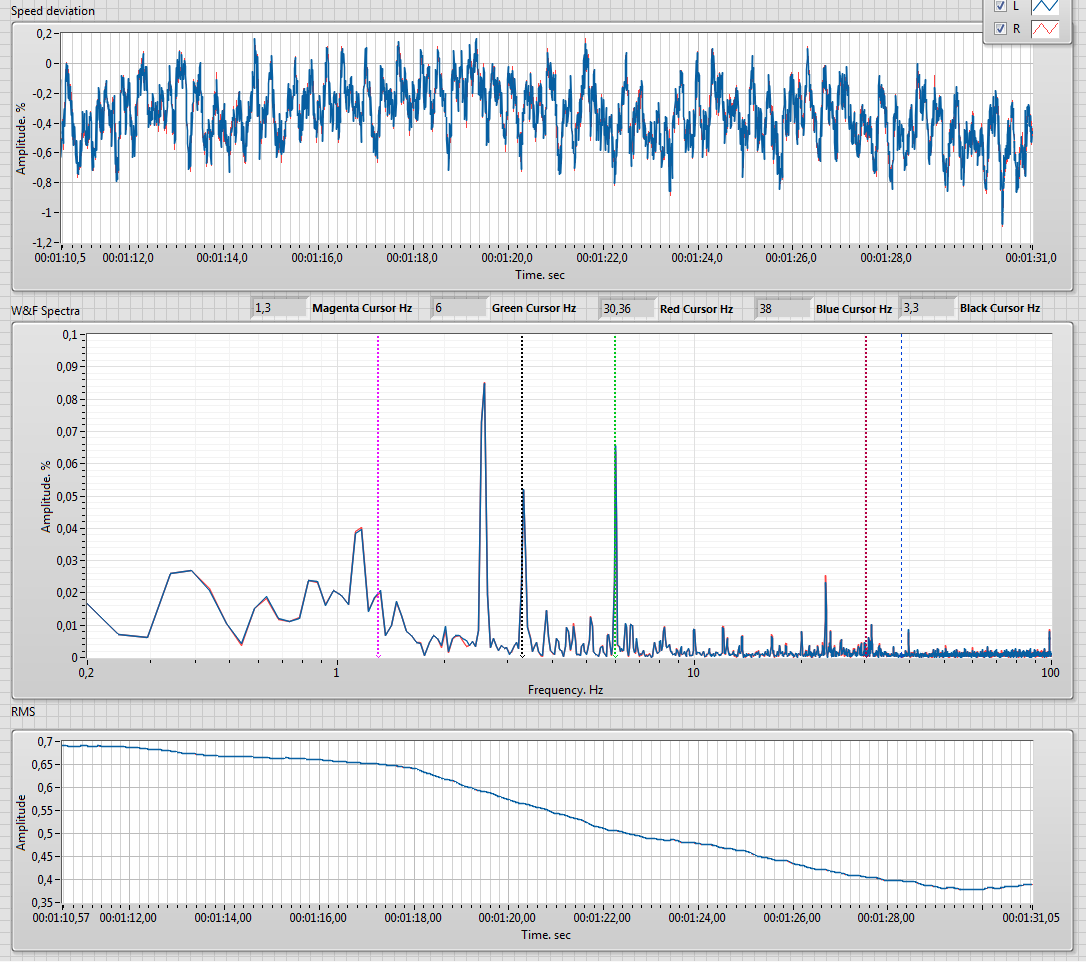
Task: Click the "Frequency. Hz" axis label
Action: (565, 690)
